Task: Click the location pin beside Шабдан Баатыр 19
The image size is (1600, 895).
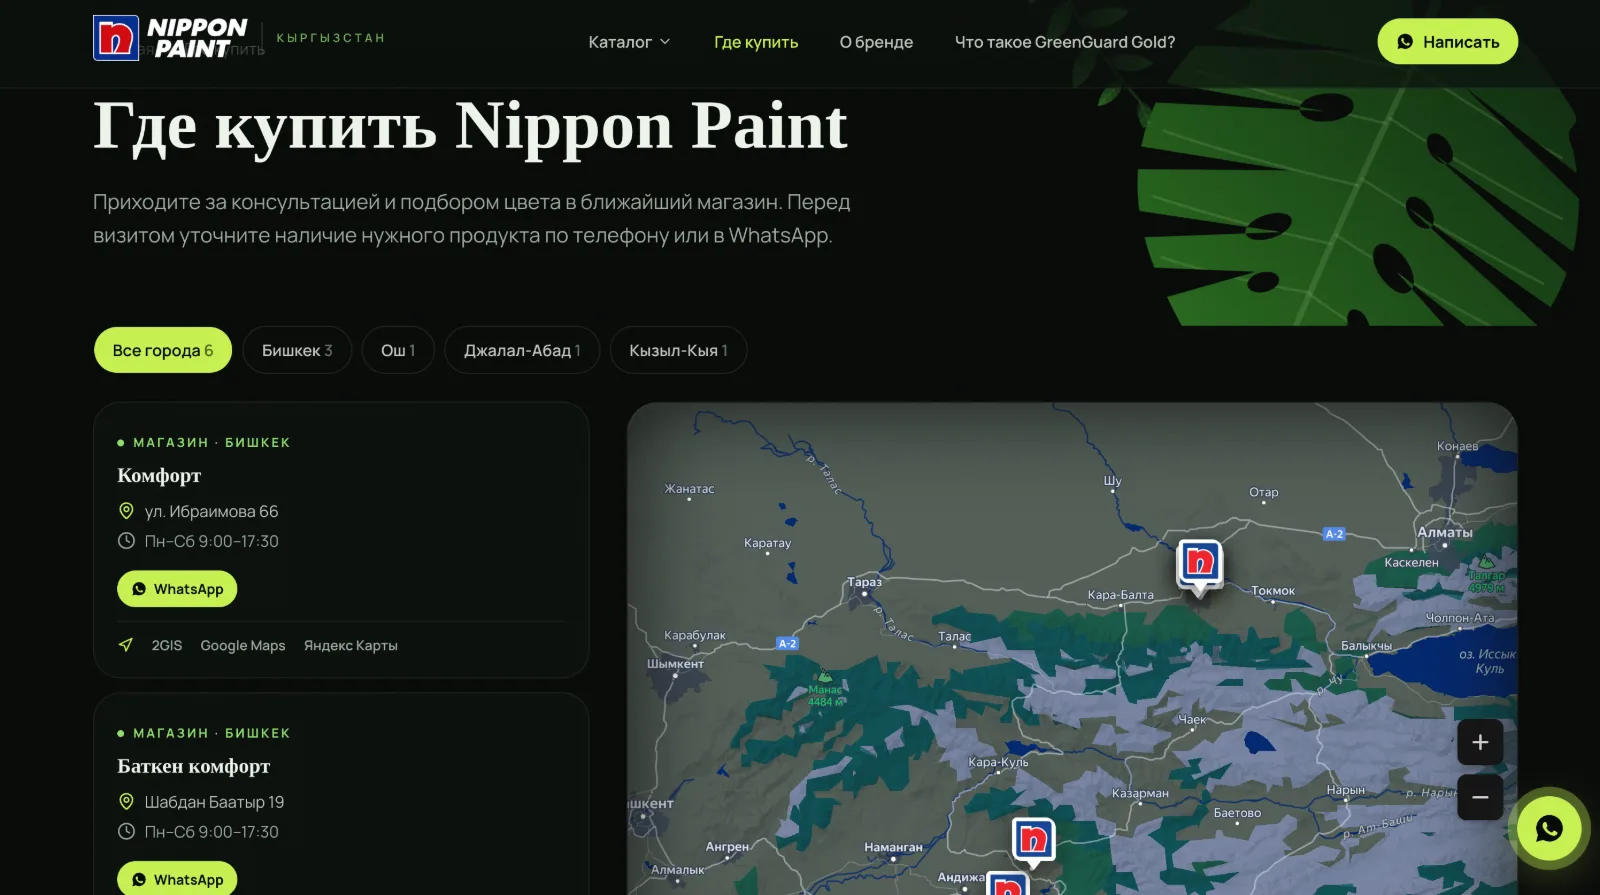Action: click(126, 802)
